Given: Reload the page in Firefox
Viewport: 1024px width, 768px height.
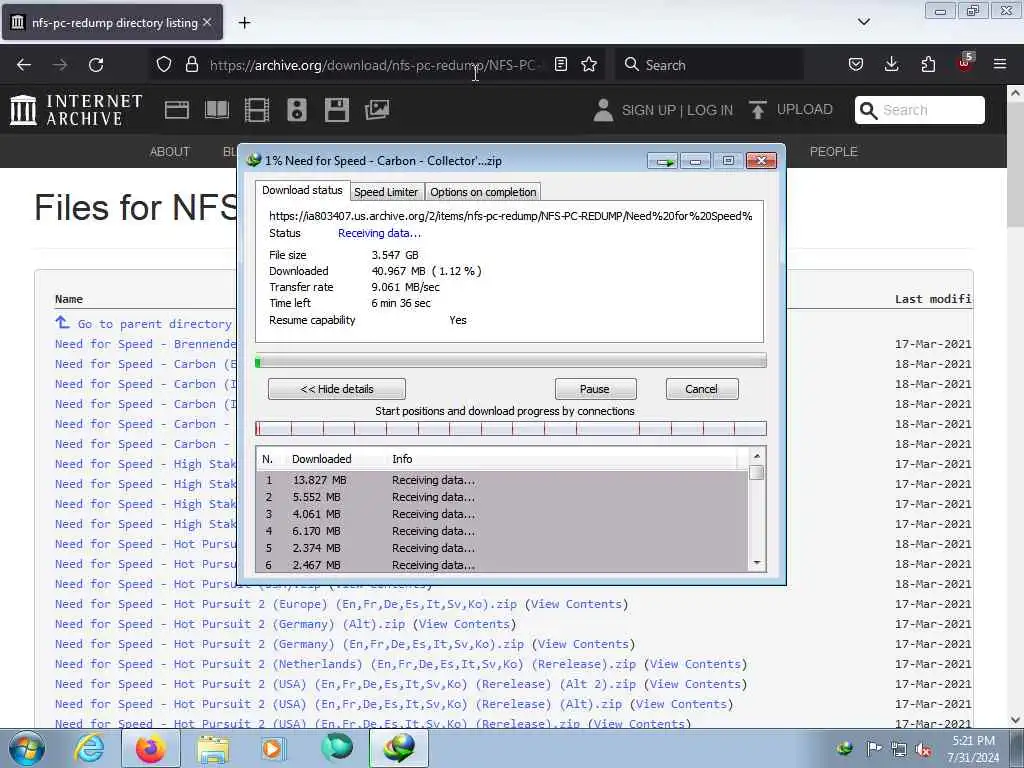Looking at the screenshot, I should pyautogui.click(x=96, y=65).
